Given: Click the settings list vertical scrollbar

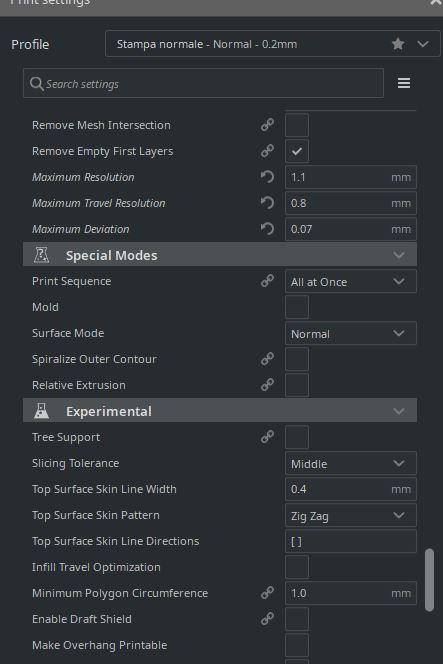Looking at the screenshot, I should click(x=429, y=580).
